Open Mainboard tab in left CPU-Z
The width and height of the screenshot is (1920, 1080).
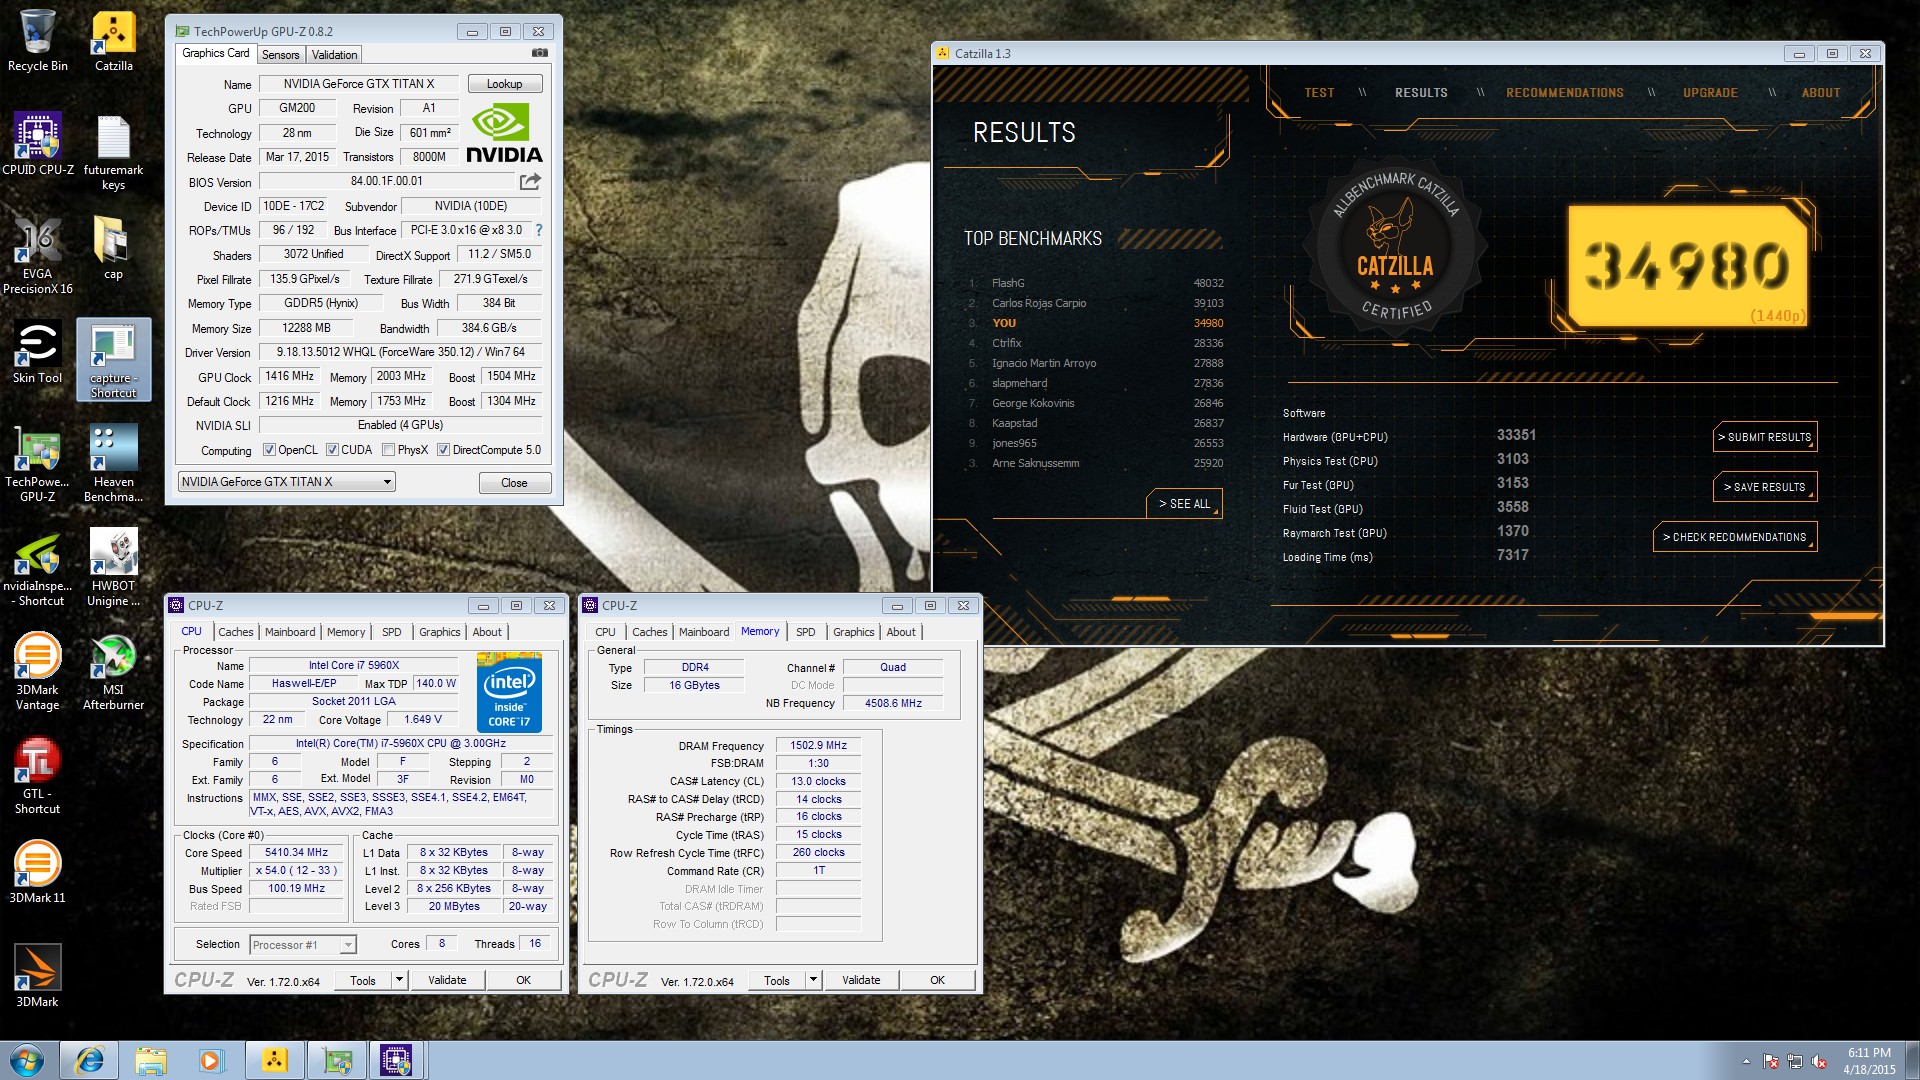click(x=290, y=632)
